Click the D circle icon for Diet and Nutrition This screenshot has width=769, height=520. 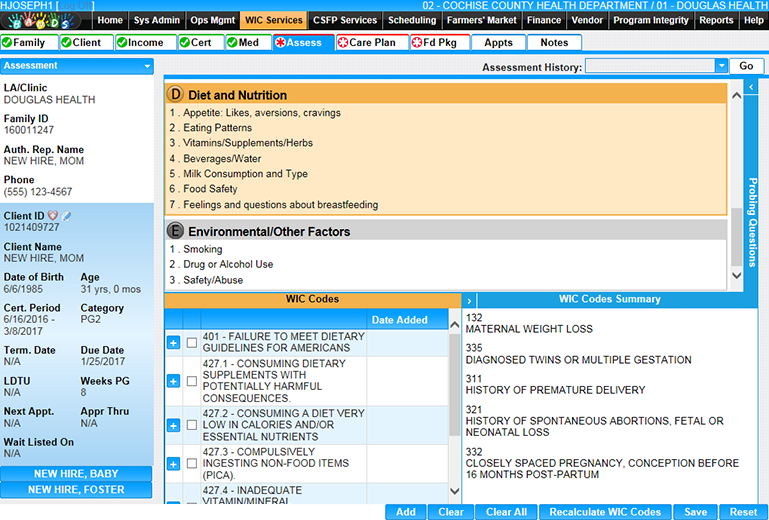pos(176,95)
